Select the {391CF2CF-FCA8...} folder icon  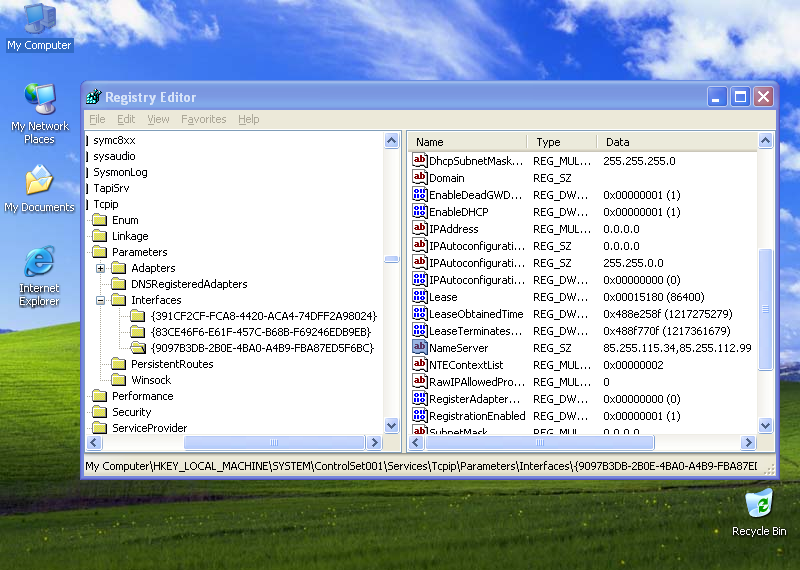pos(137,316)
